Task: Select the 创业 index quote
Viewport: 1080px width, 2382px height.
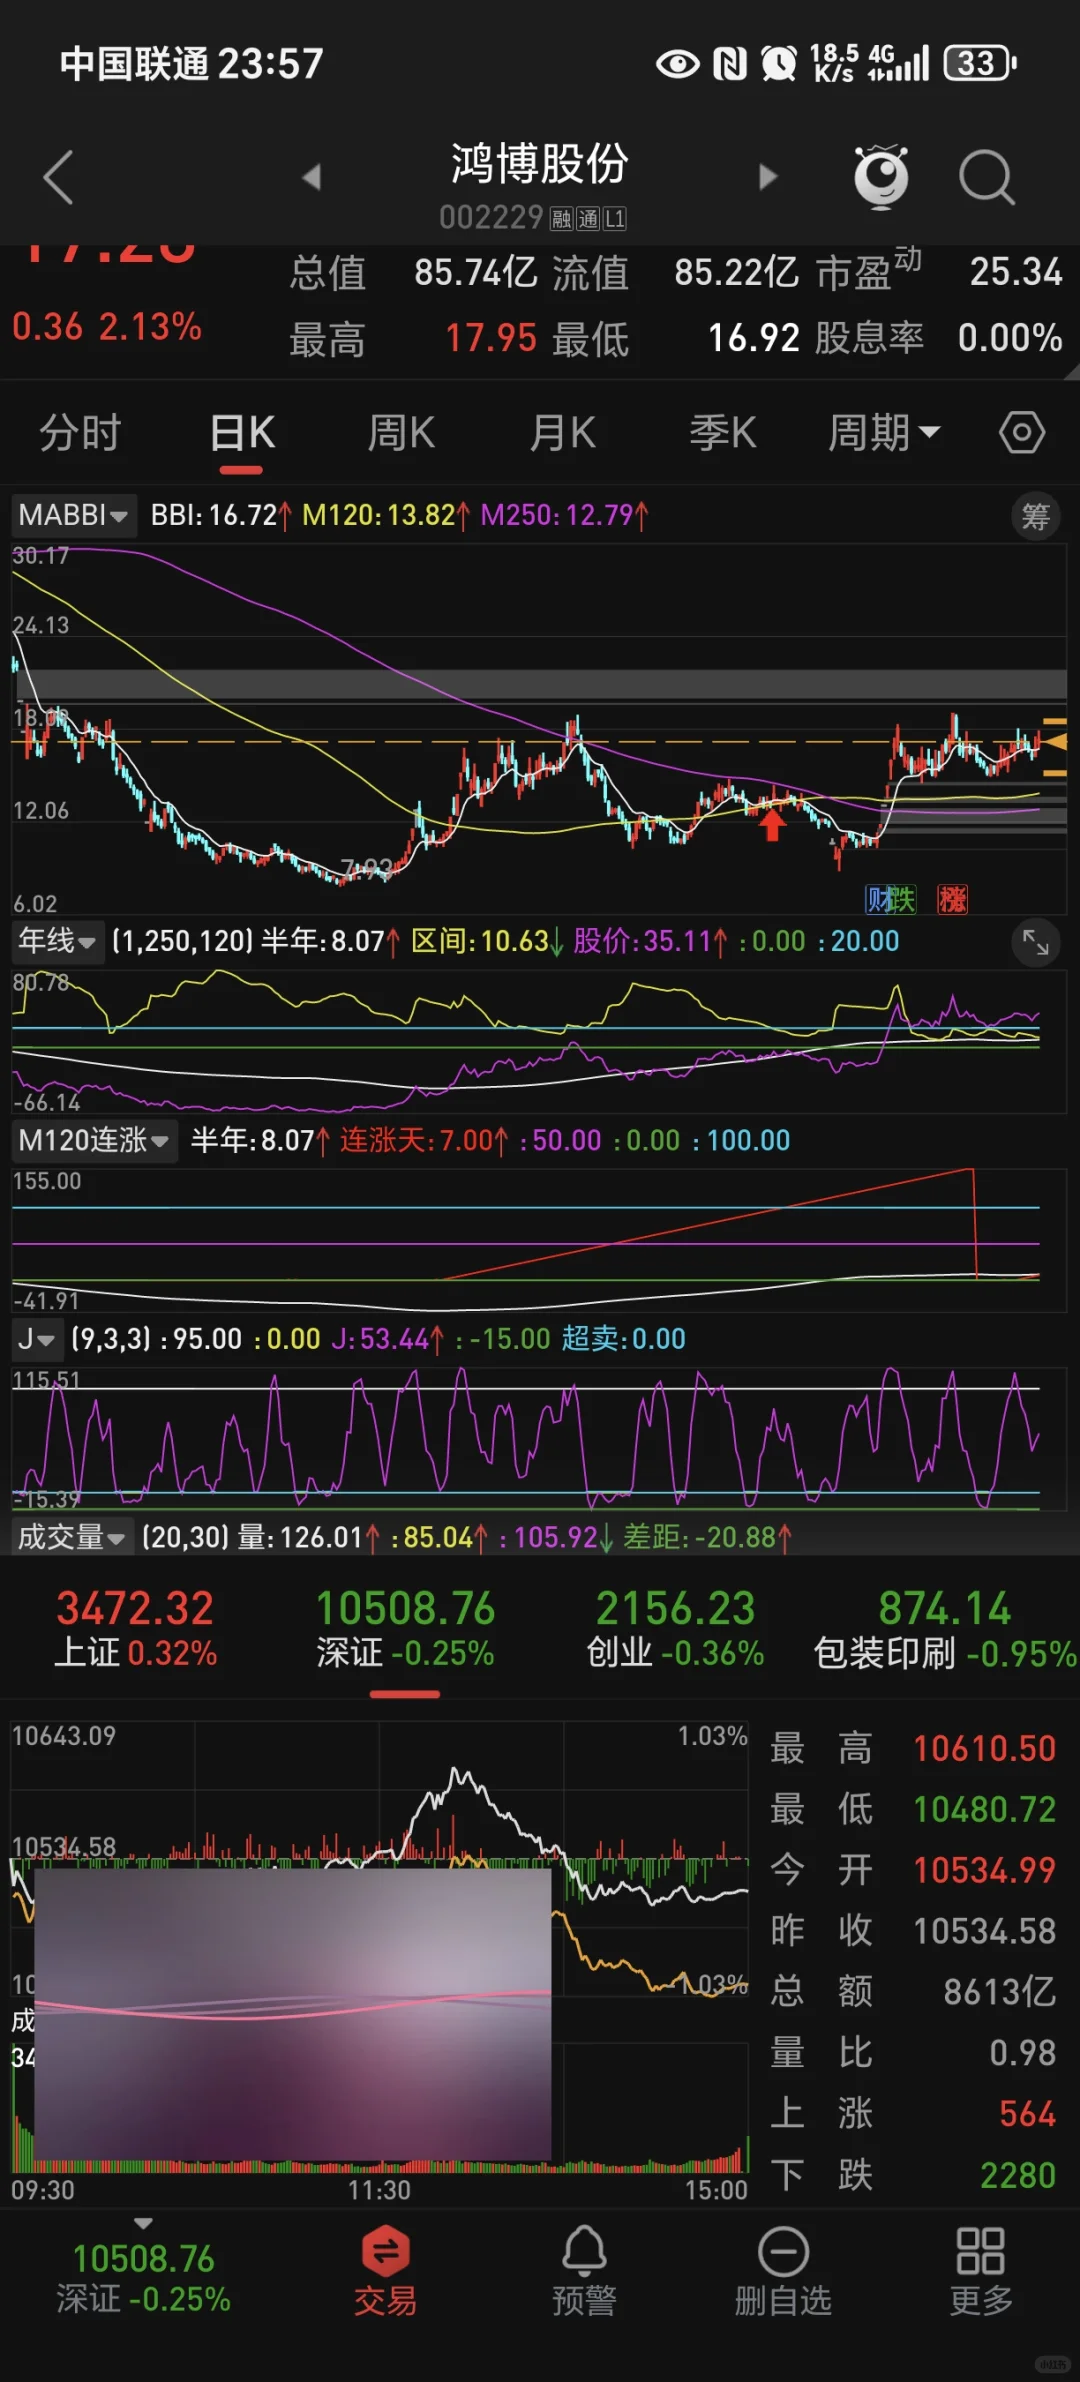Action: (x=675, y=1629)
